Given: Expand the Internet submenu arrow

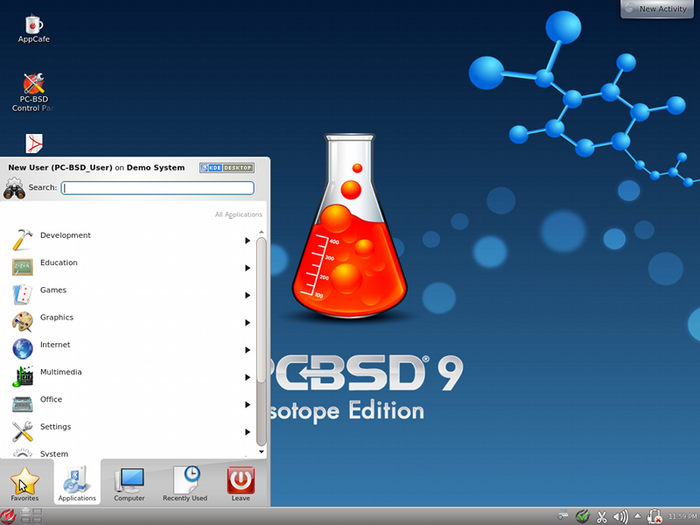Looking at the screenshot, I should (247, 350).
